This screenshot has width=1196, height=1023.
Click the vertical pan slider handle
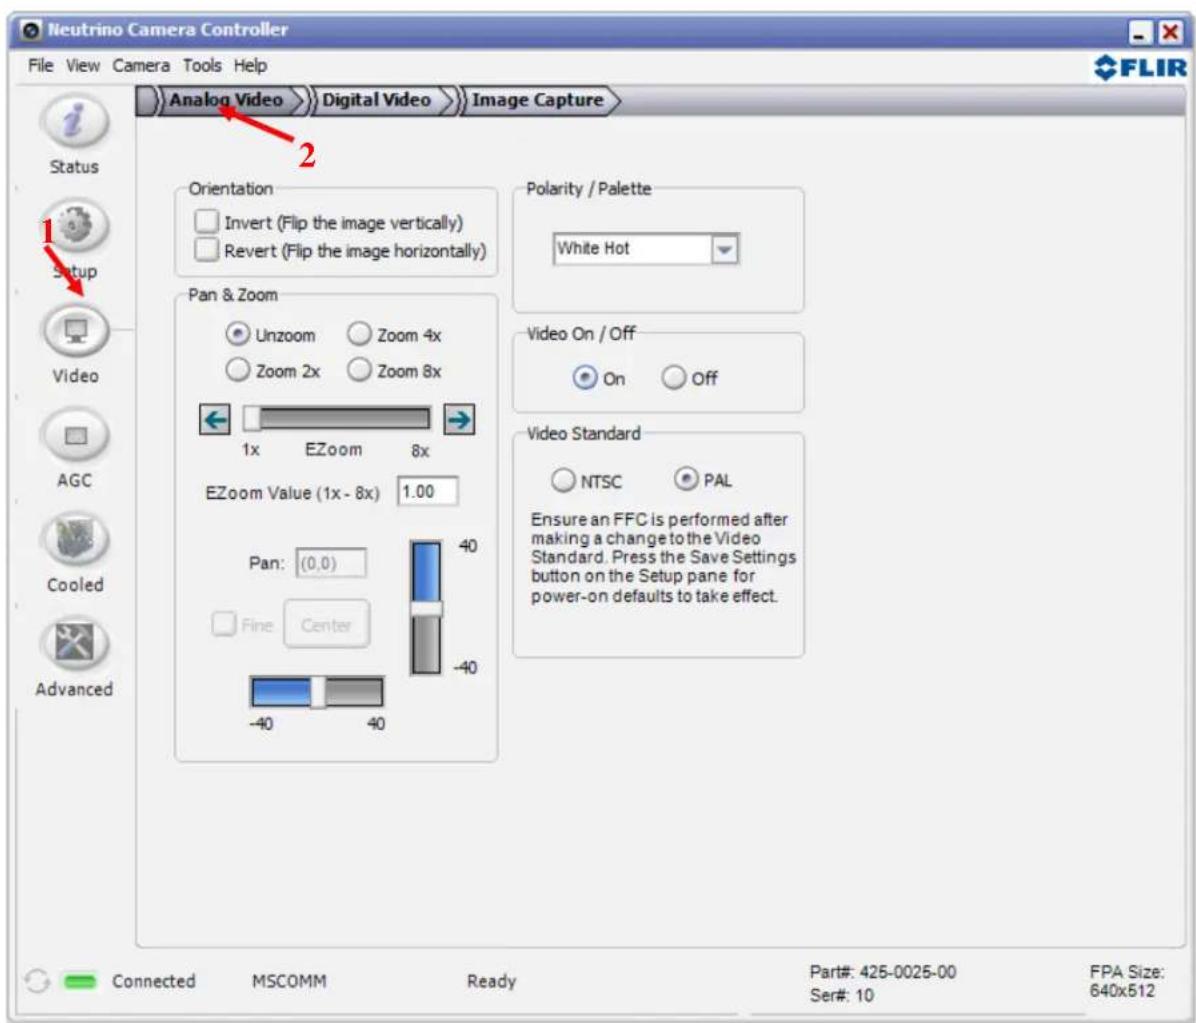pos(426,609)
